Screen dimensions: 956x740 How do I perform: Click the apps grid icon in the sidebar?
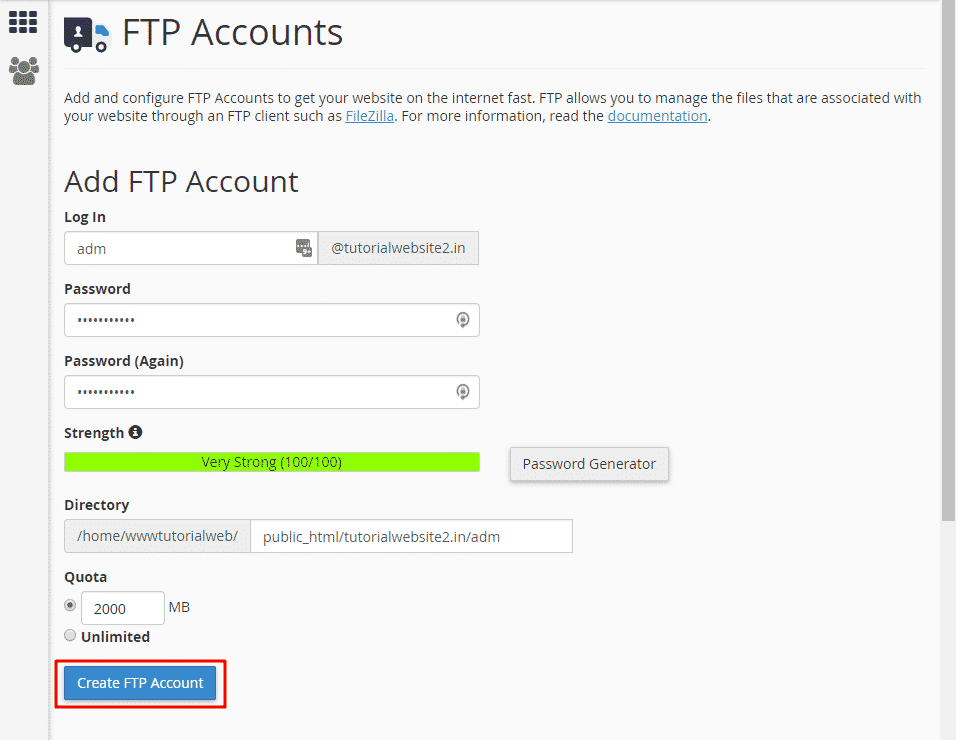22,21
